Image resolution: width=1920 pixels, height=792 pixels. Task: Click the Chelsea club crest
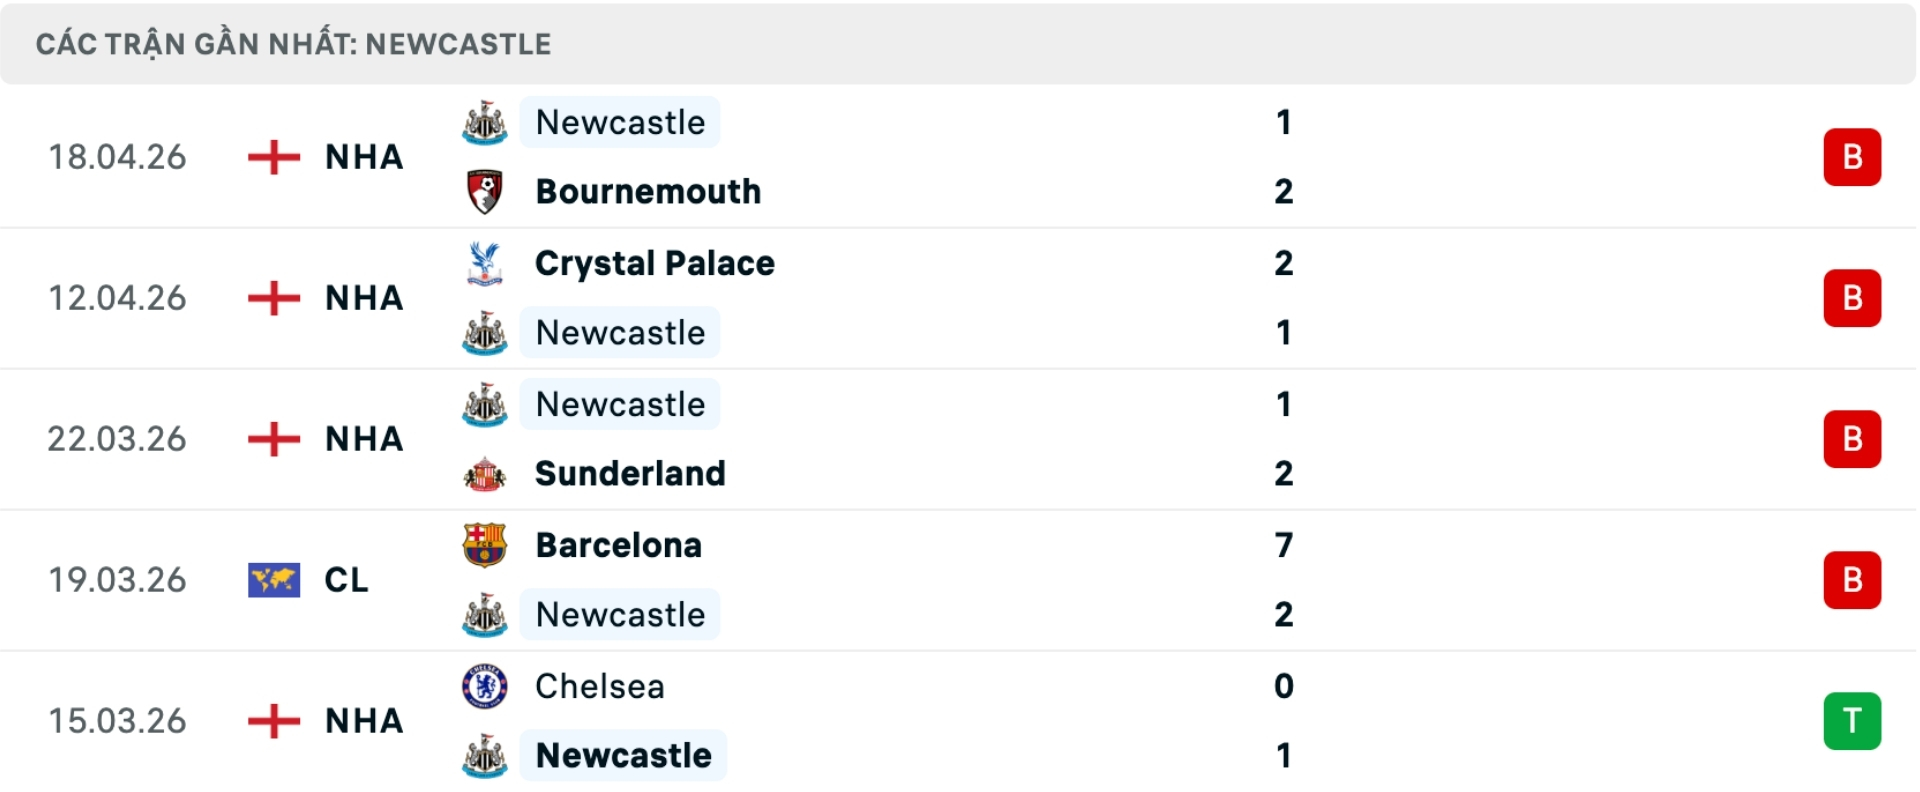(x=485, y=686)
